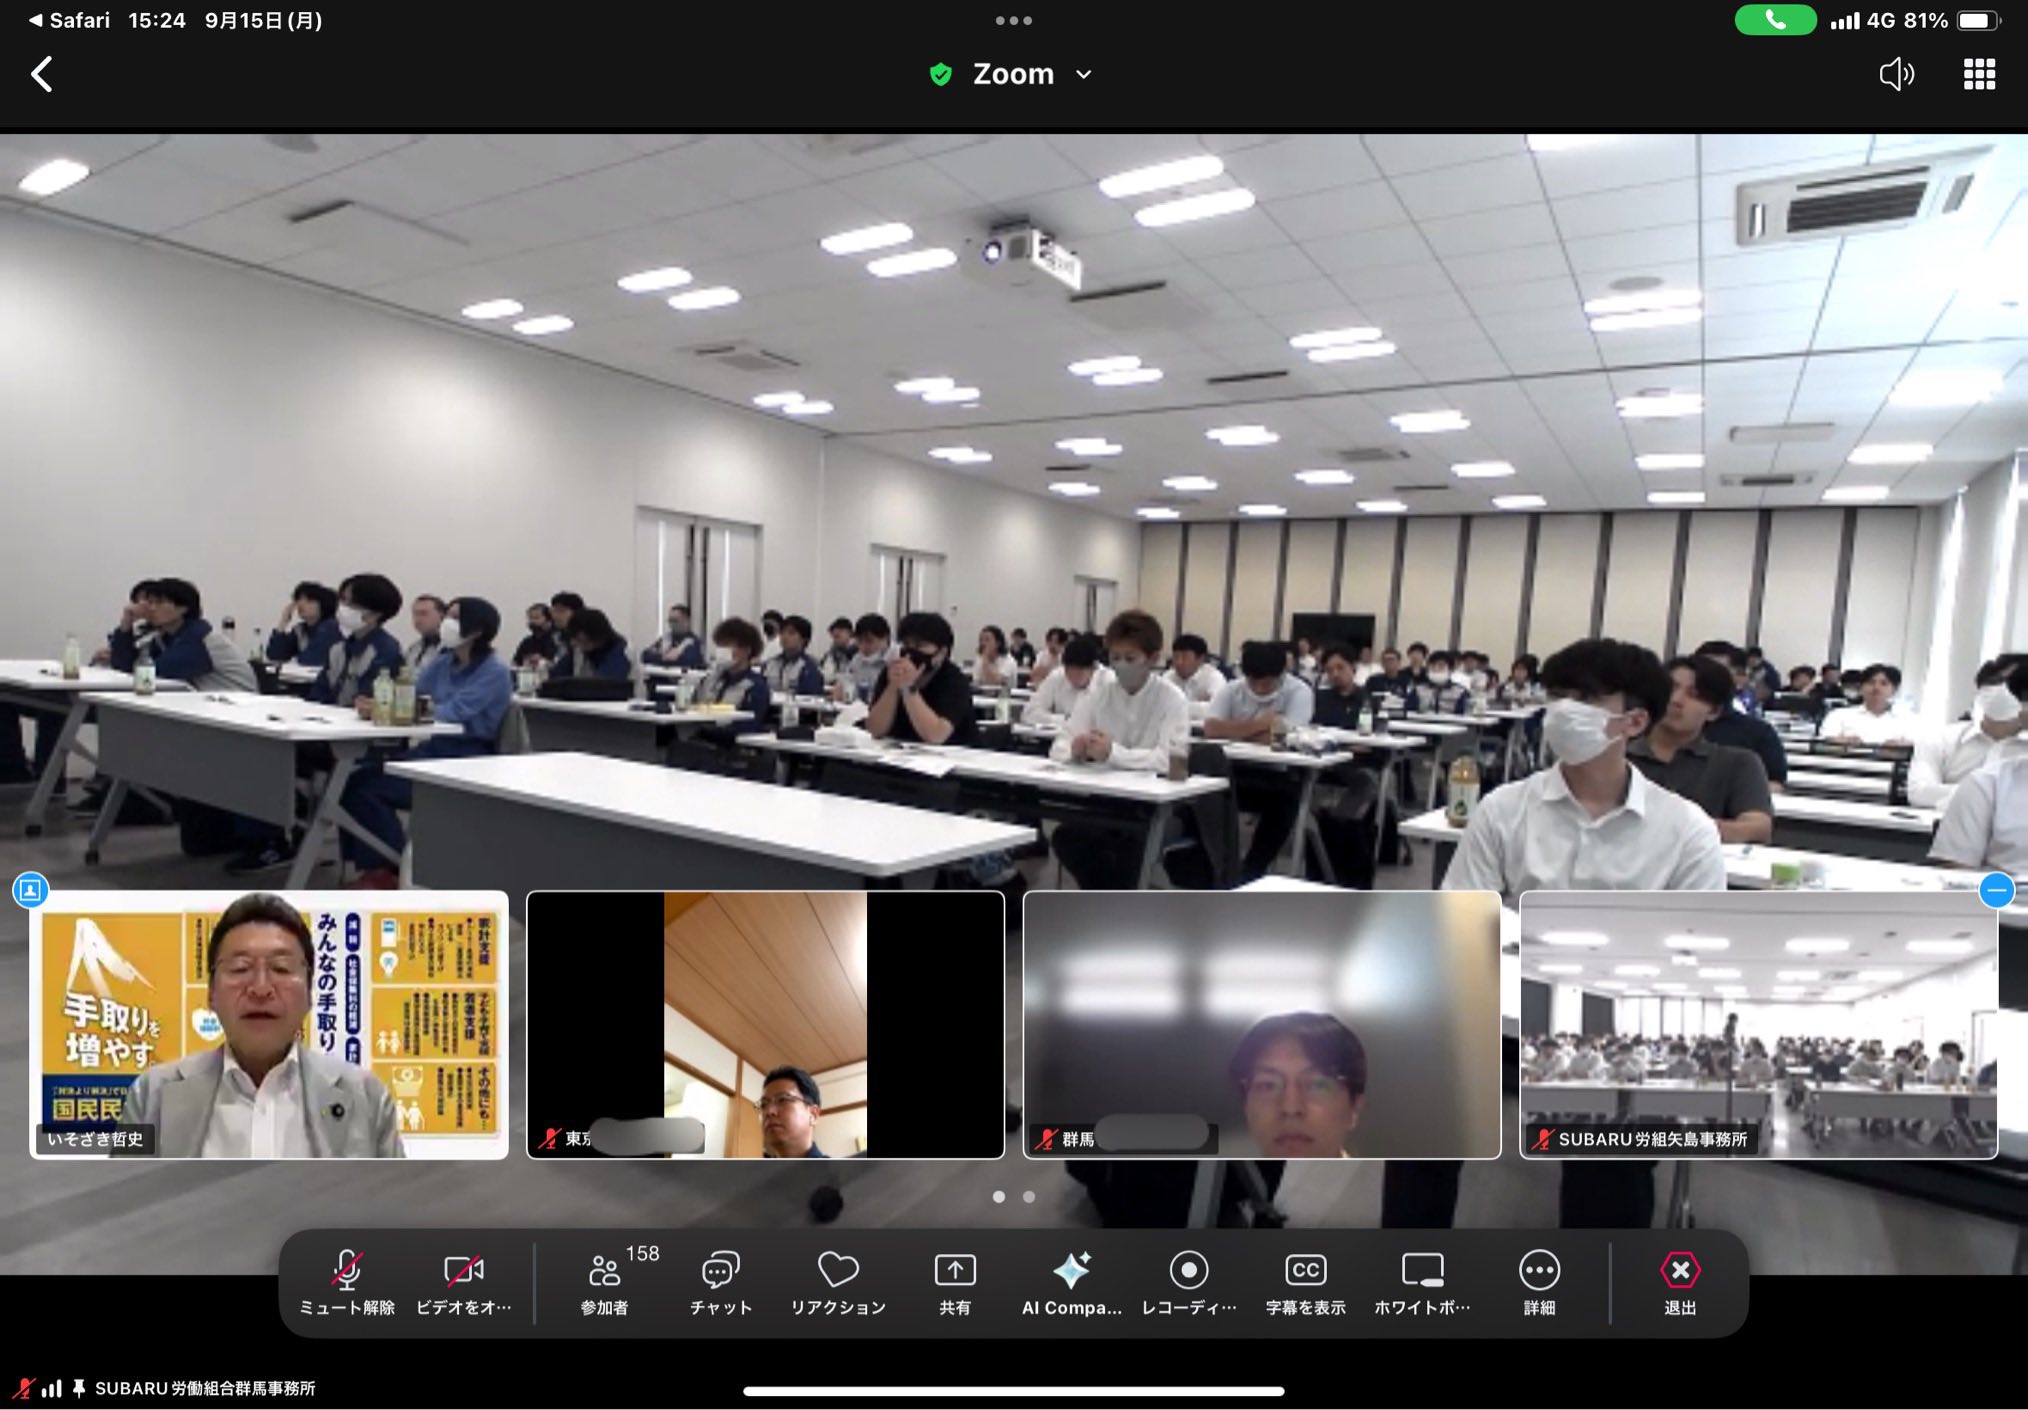The height and width of the screenshot is (1410, 2028).
Task: Open the whiteboard tool
Action: [1422, 1281]
